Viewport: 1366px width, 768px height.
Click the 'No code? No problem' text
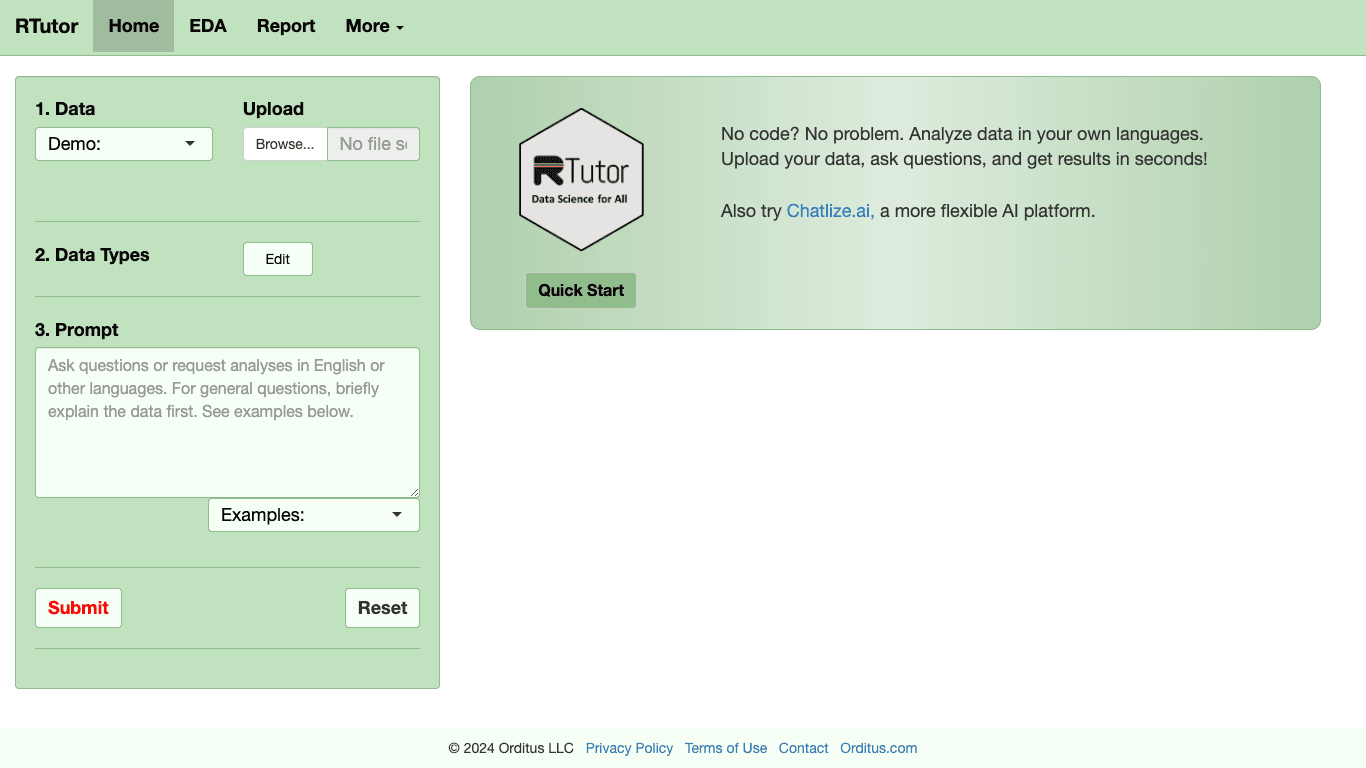click(x=812, y=134)
